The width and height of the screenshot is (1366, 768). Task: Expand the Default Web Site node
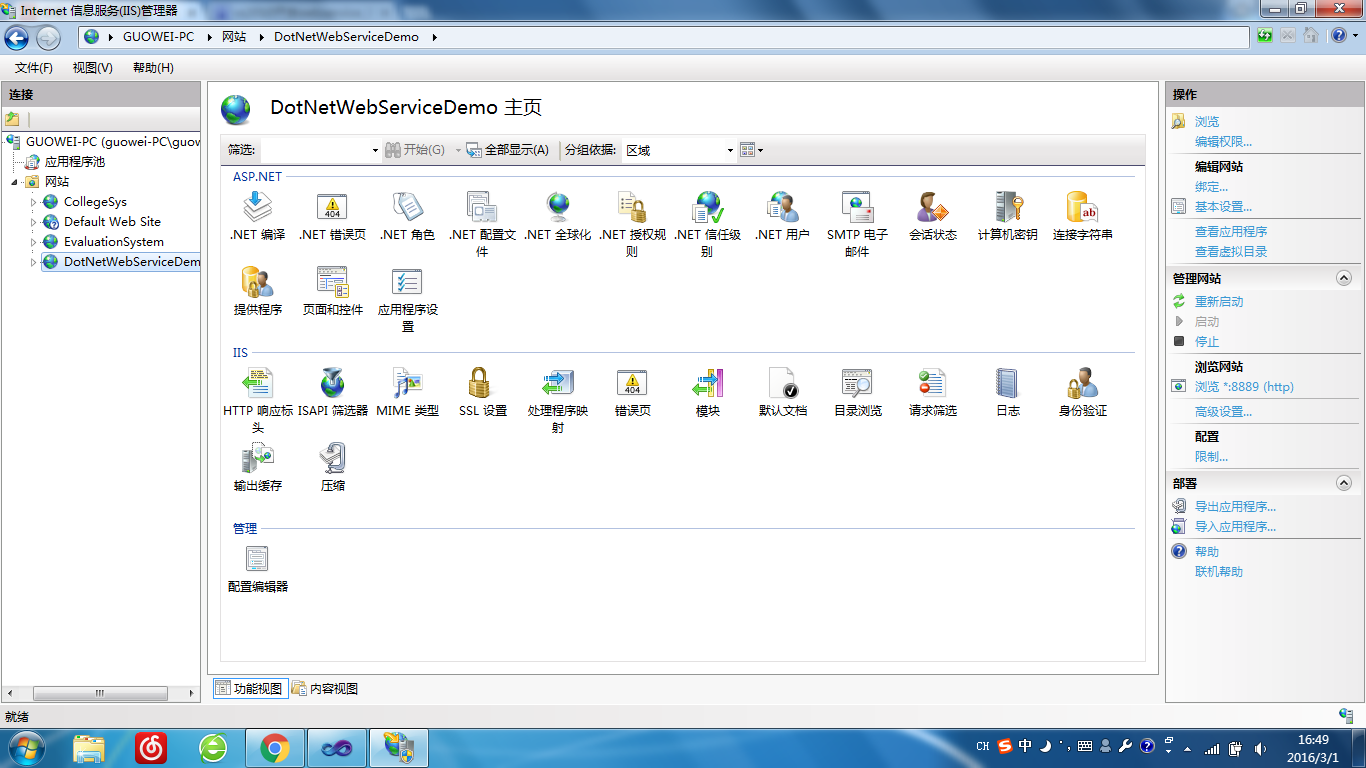click(x=33, y=222)
